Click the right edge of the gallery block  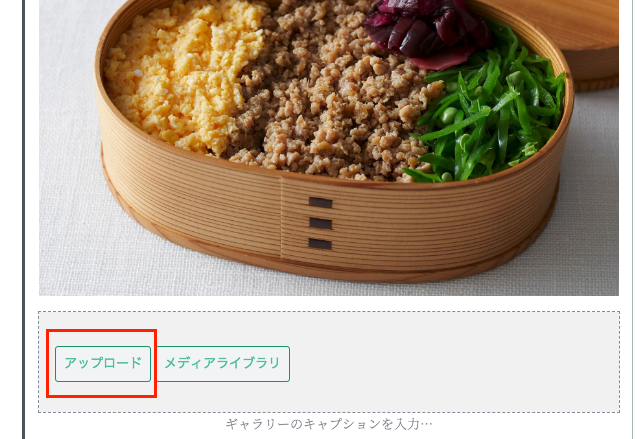tap(633, 219)
